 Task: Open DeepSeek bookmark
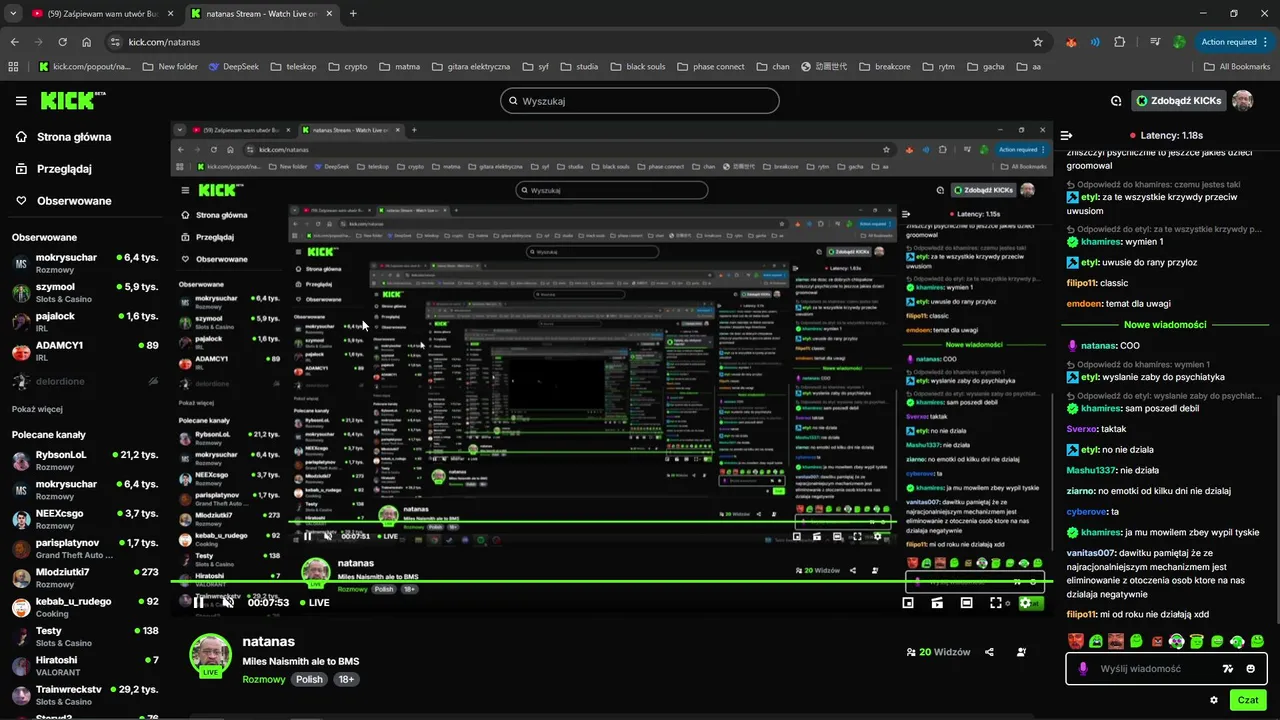point(233,67)
